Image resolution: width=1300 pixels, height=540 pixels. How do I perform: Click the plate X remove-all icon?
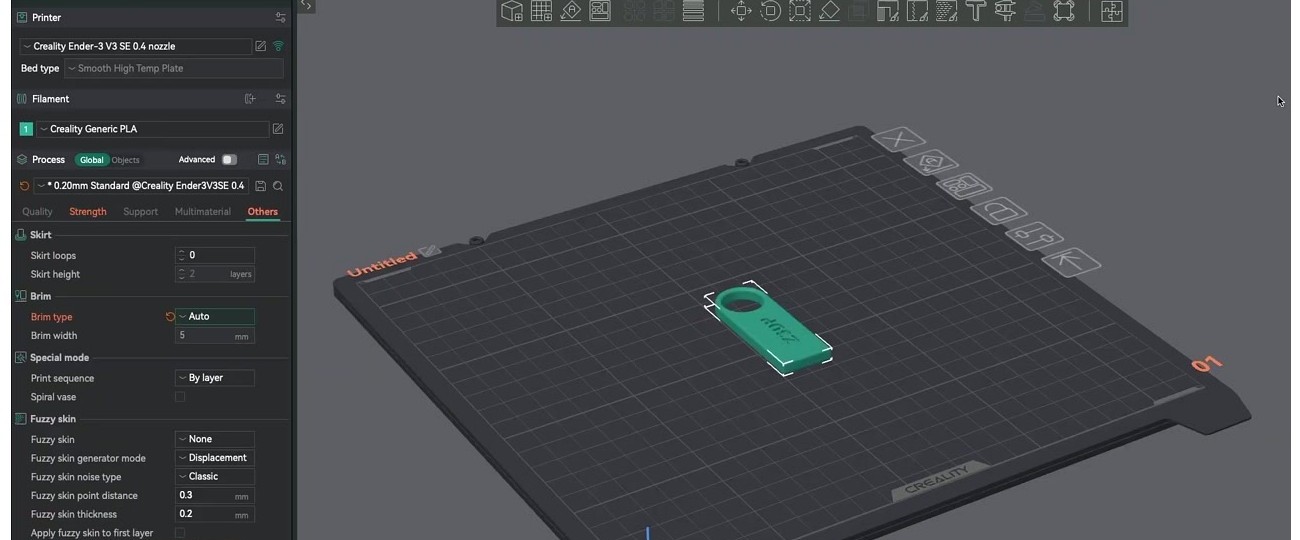tap(899, 140)
